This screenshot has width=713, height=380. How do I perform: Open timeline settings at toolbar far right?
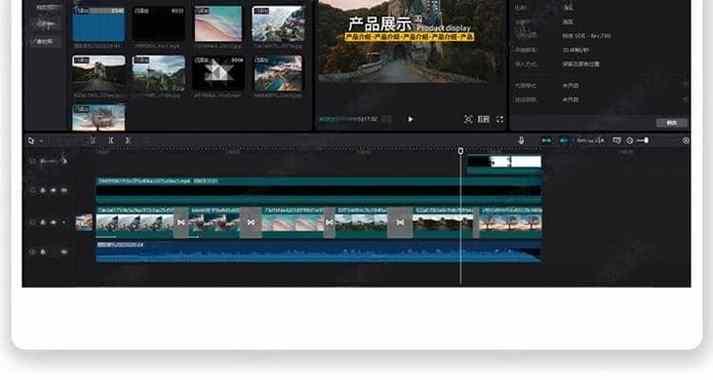coord(686,140)
